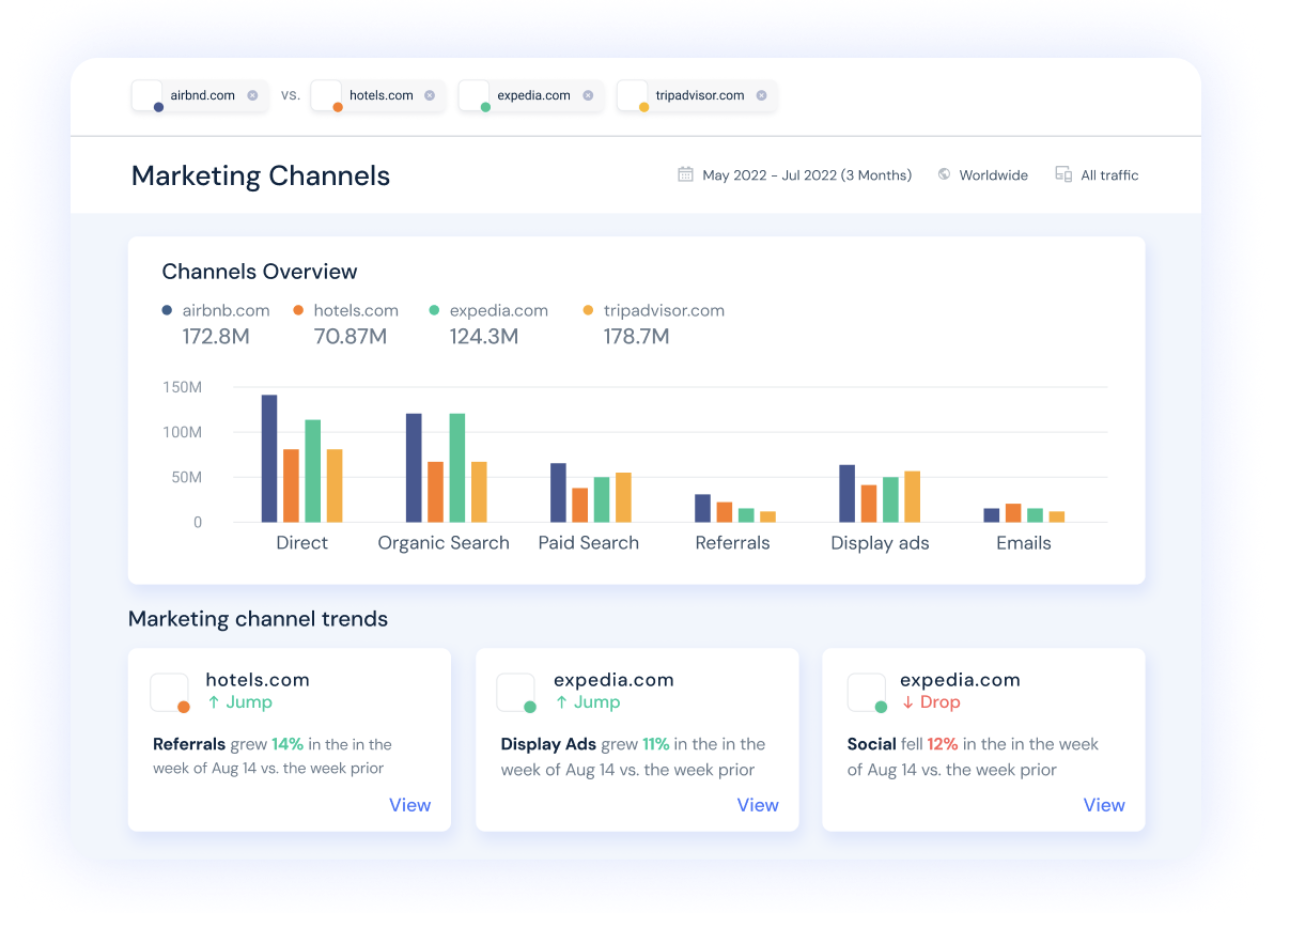Click the Channels Overview heading
The width and height of the screenshot is (1290, 944).
[260, 272]
